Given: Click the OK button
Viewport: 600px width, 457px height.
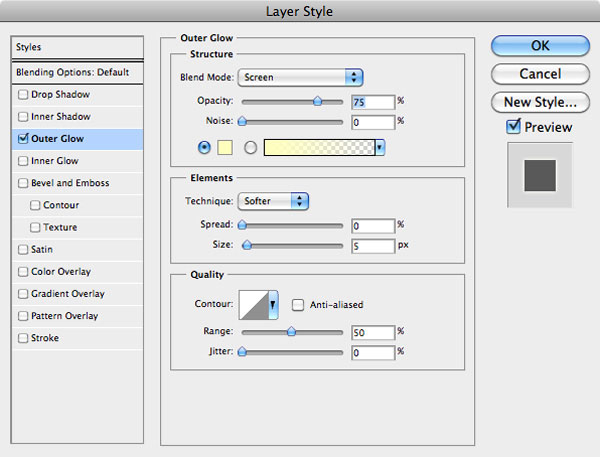Looking at the screenshot, I should pyautogui.click(x=539, y=47).
